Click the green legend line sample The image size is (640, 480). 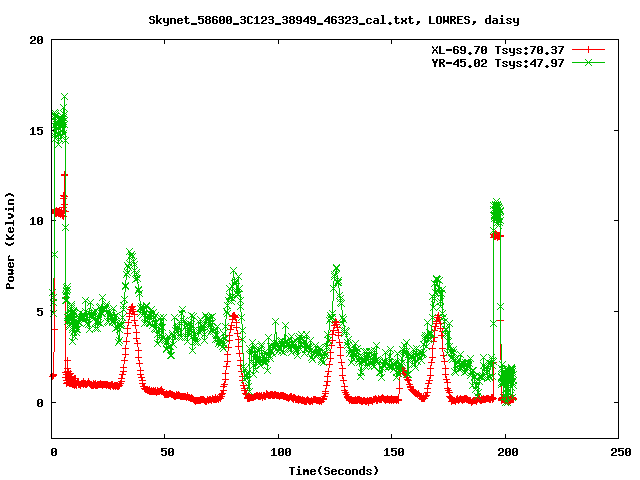click(588, 62)
